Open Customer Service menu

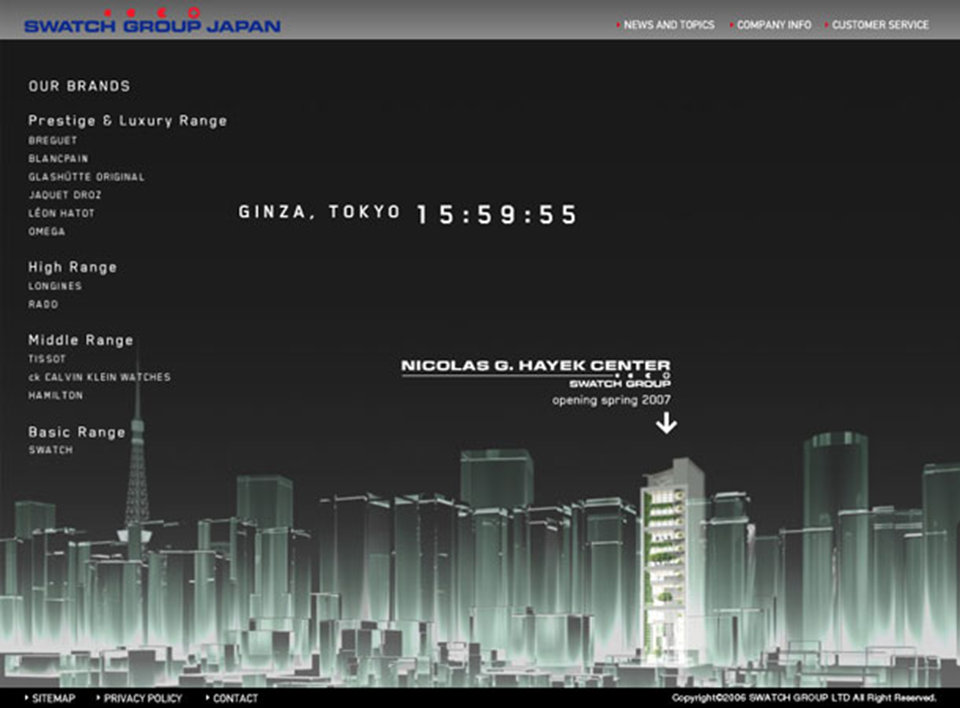[880, 25]
